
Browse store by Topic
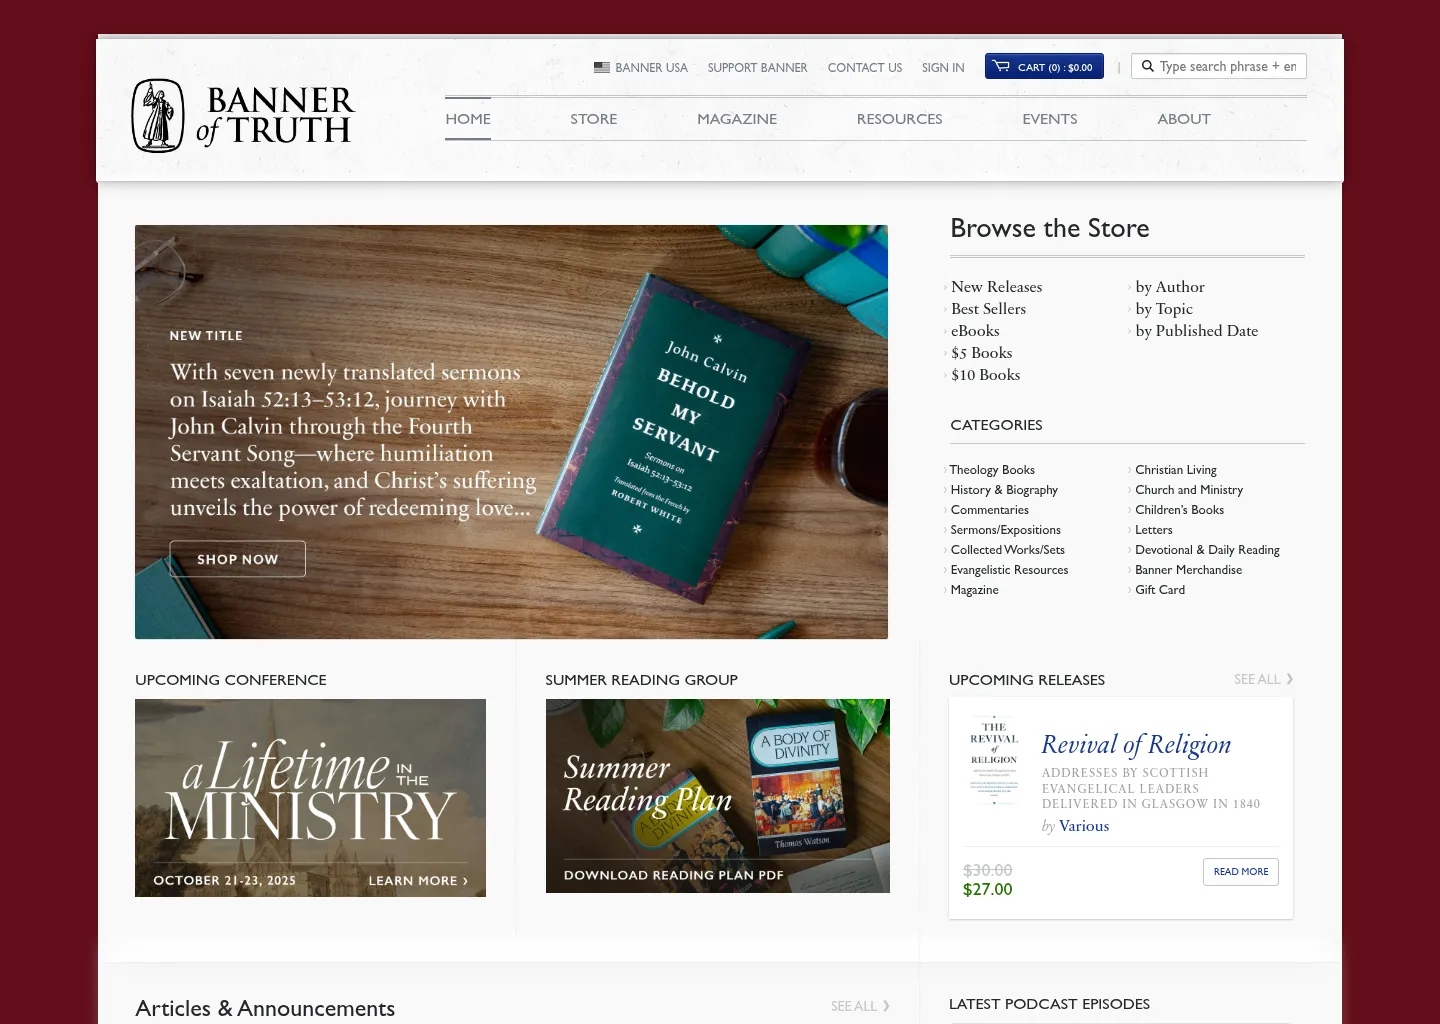pos(1164,309)
